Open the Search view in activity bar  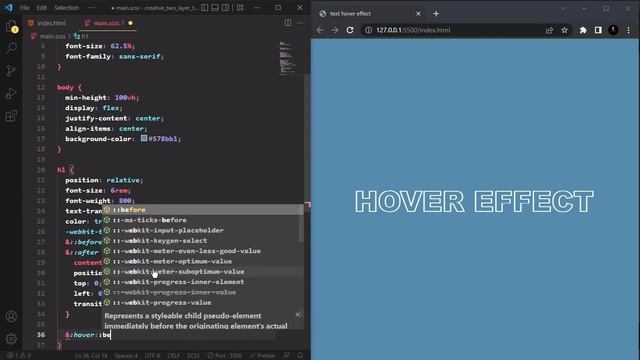11,48
